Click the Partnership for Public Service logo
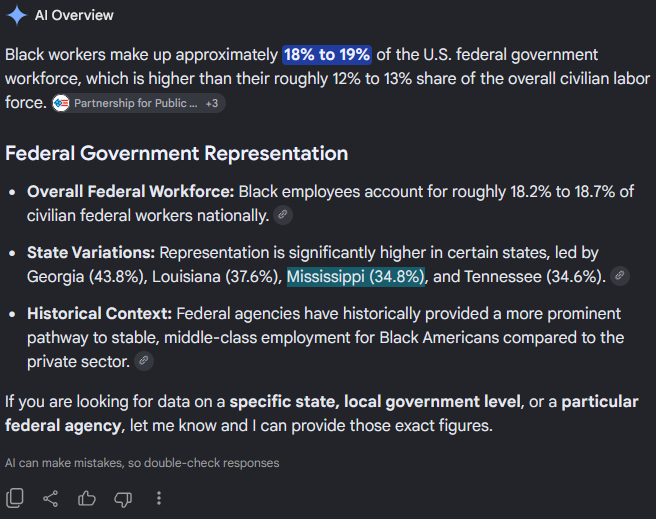The width and height of the screenshot is (656, 519). [61, 103]
